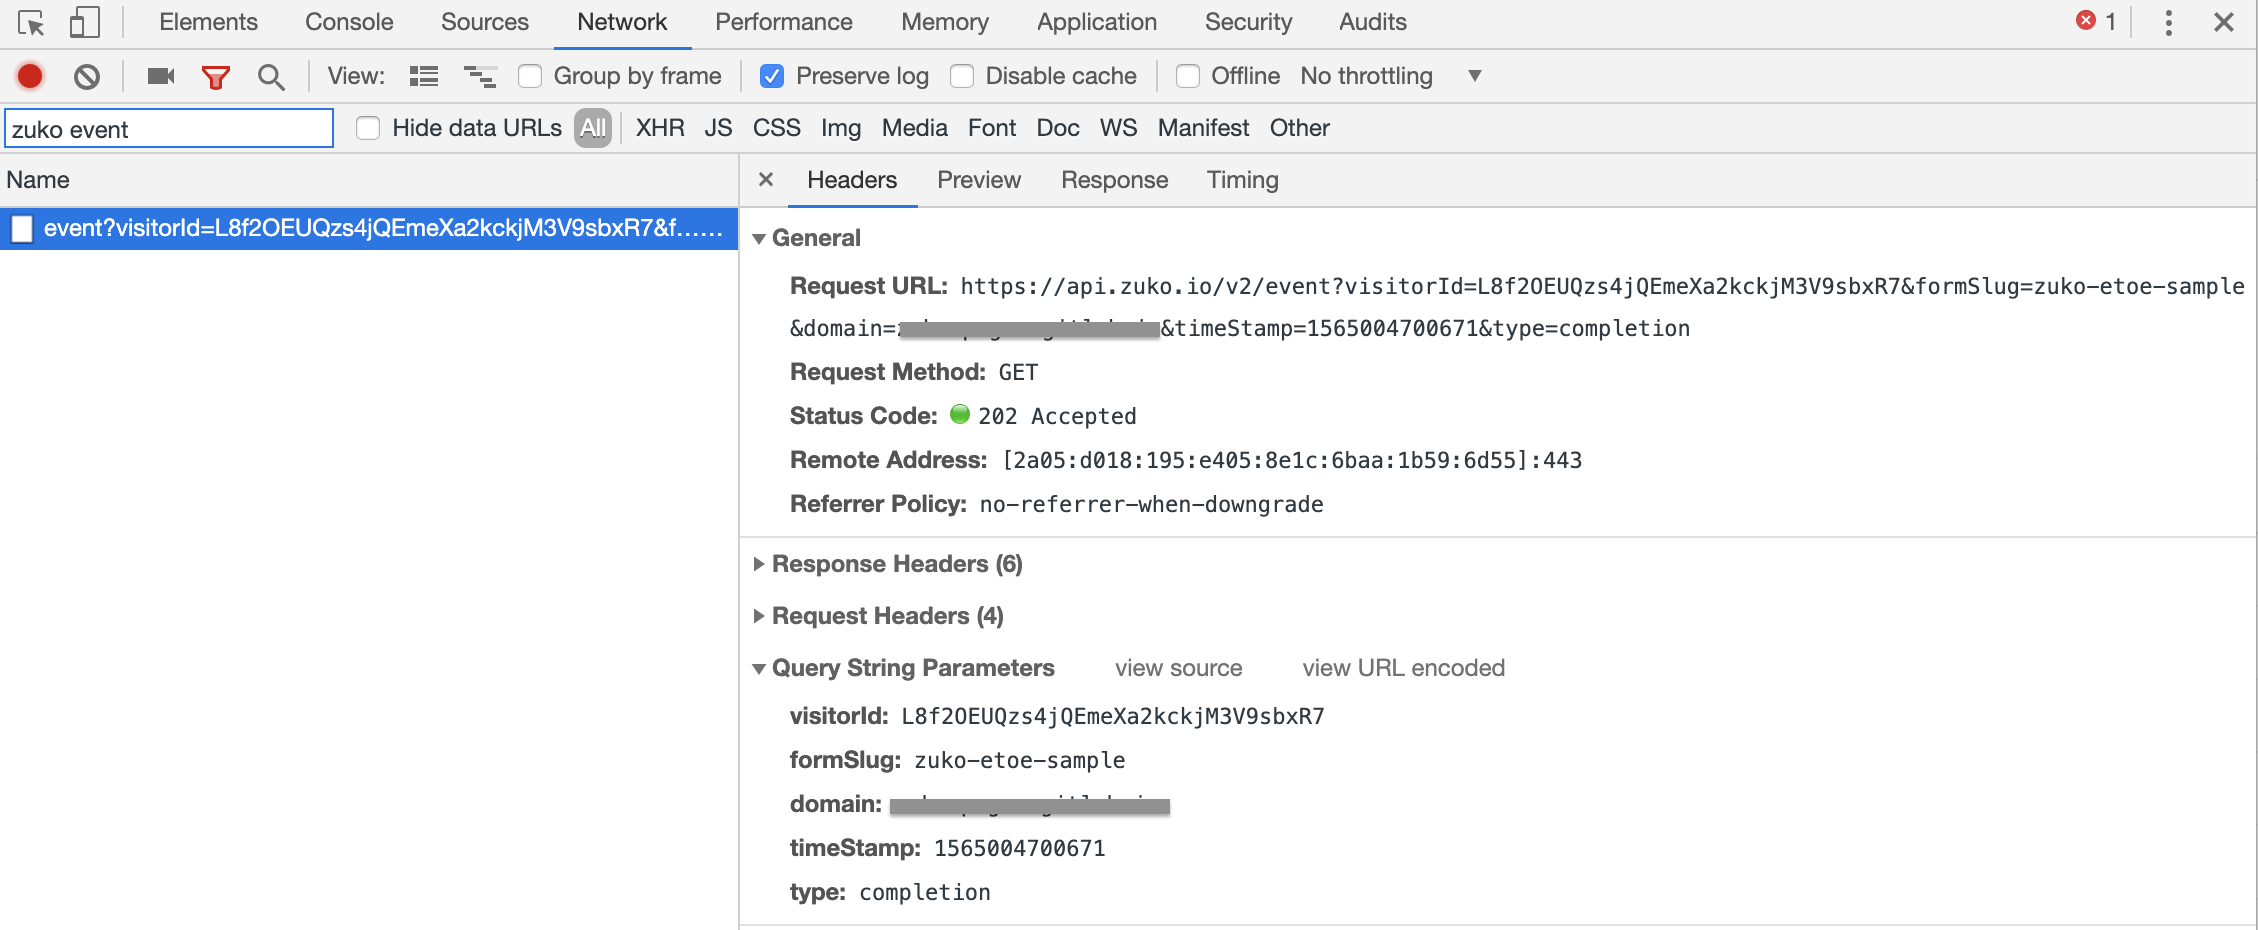Click the type value completion

(925, 892)
